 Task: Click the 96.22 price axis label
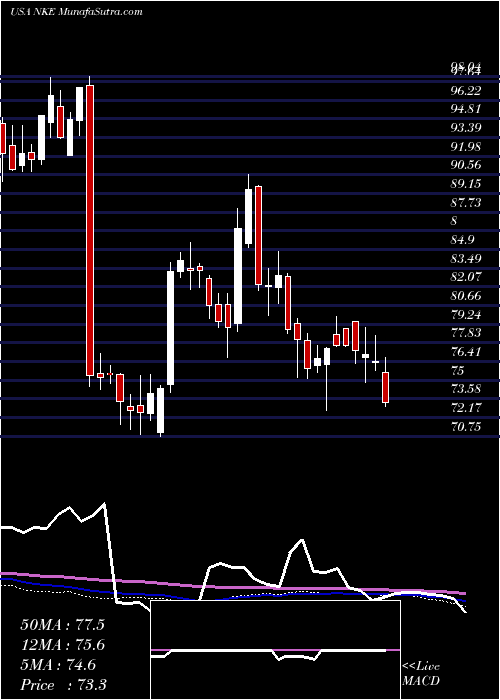pos(466,91)
